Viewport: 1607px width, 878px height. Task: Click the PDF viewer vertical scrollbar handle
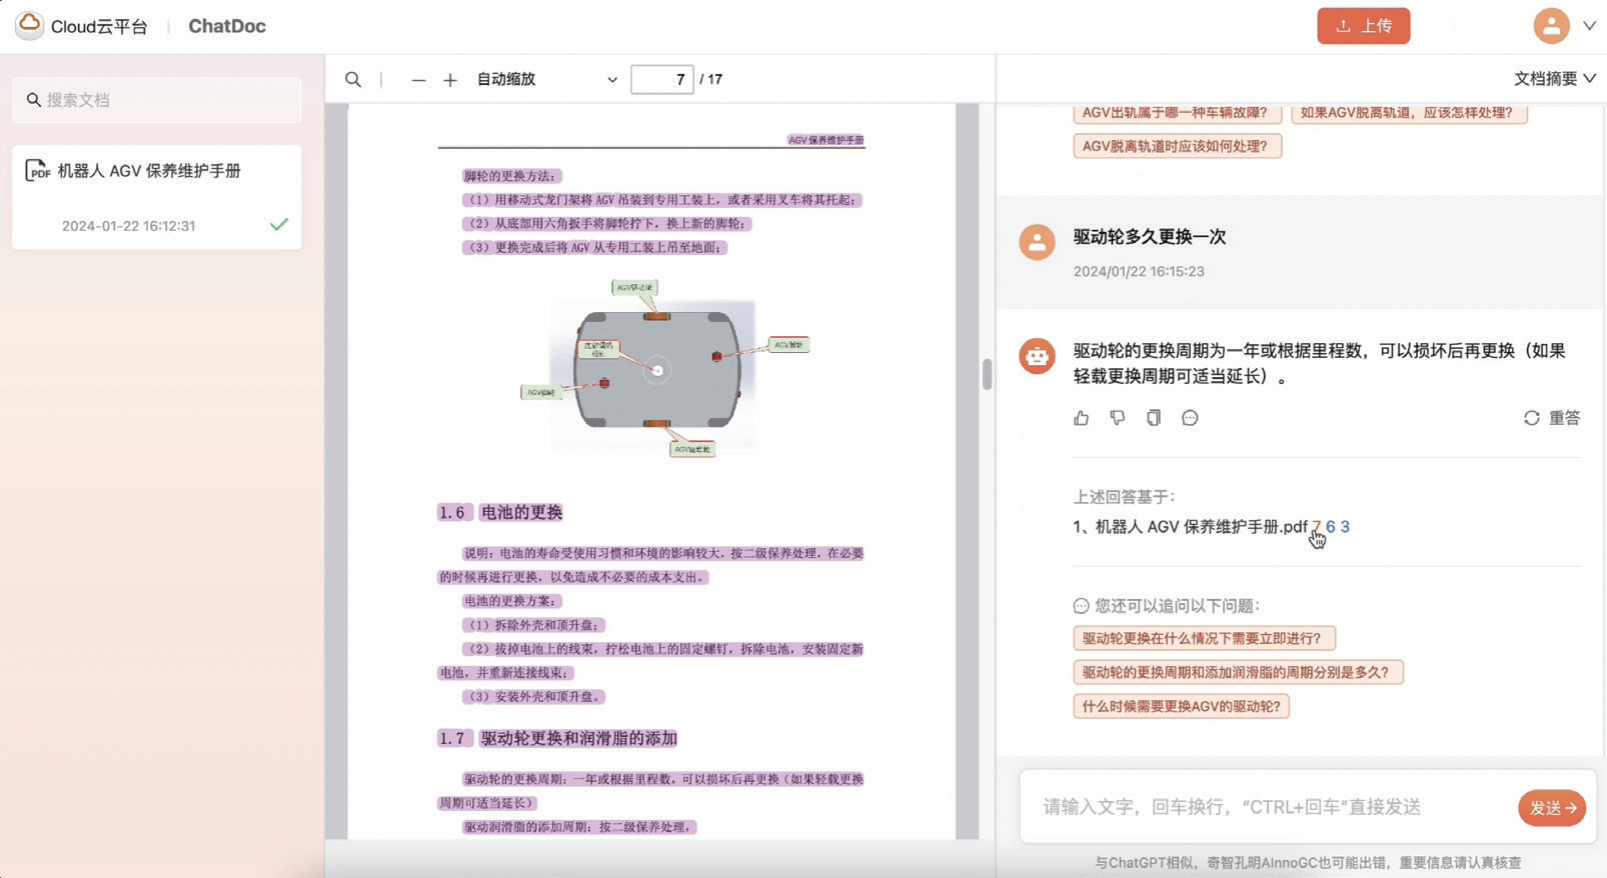[987, 374]
